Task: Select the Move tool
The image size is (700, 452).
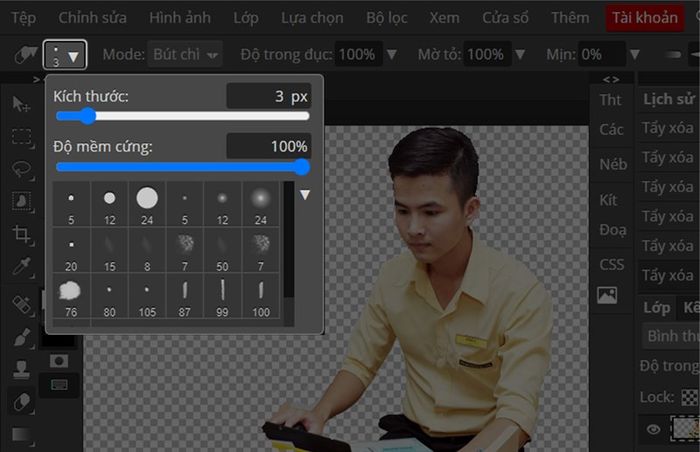Action: click(21, 104)
